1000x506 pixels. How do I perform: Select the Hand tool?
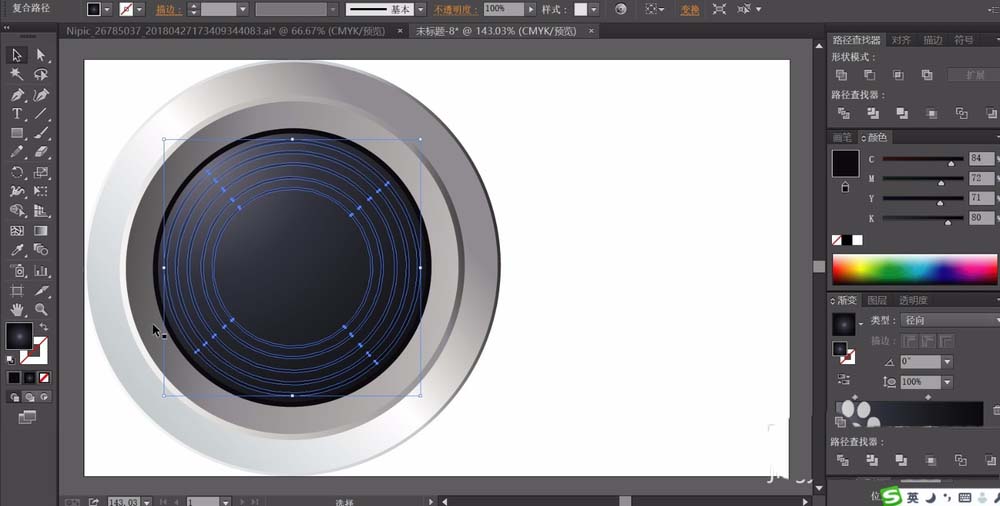coord(17,309)
